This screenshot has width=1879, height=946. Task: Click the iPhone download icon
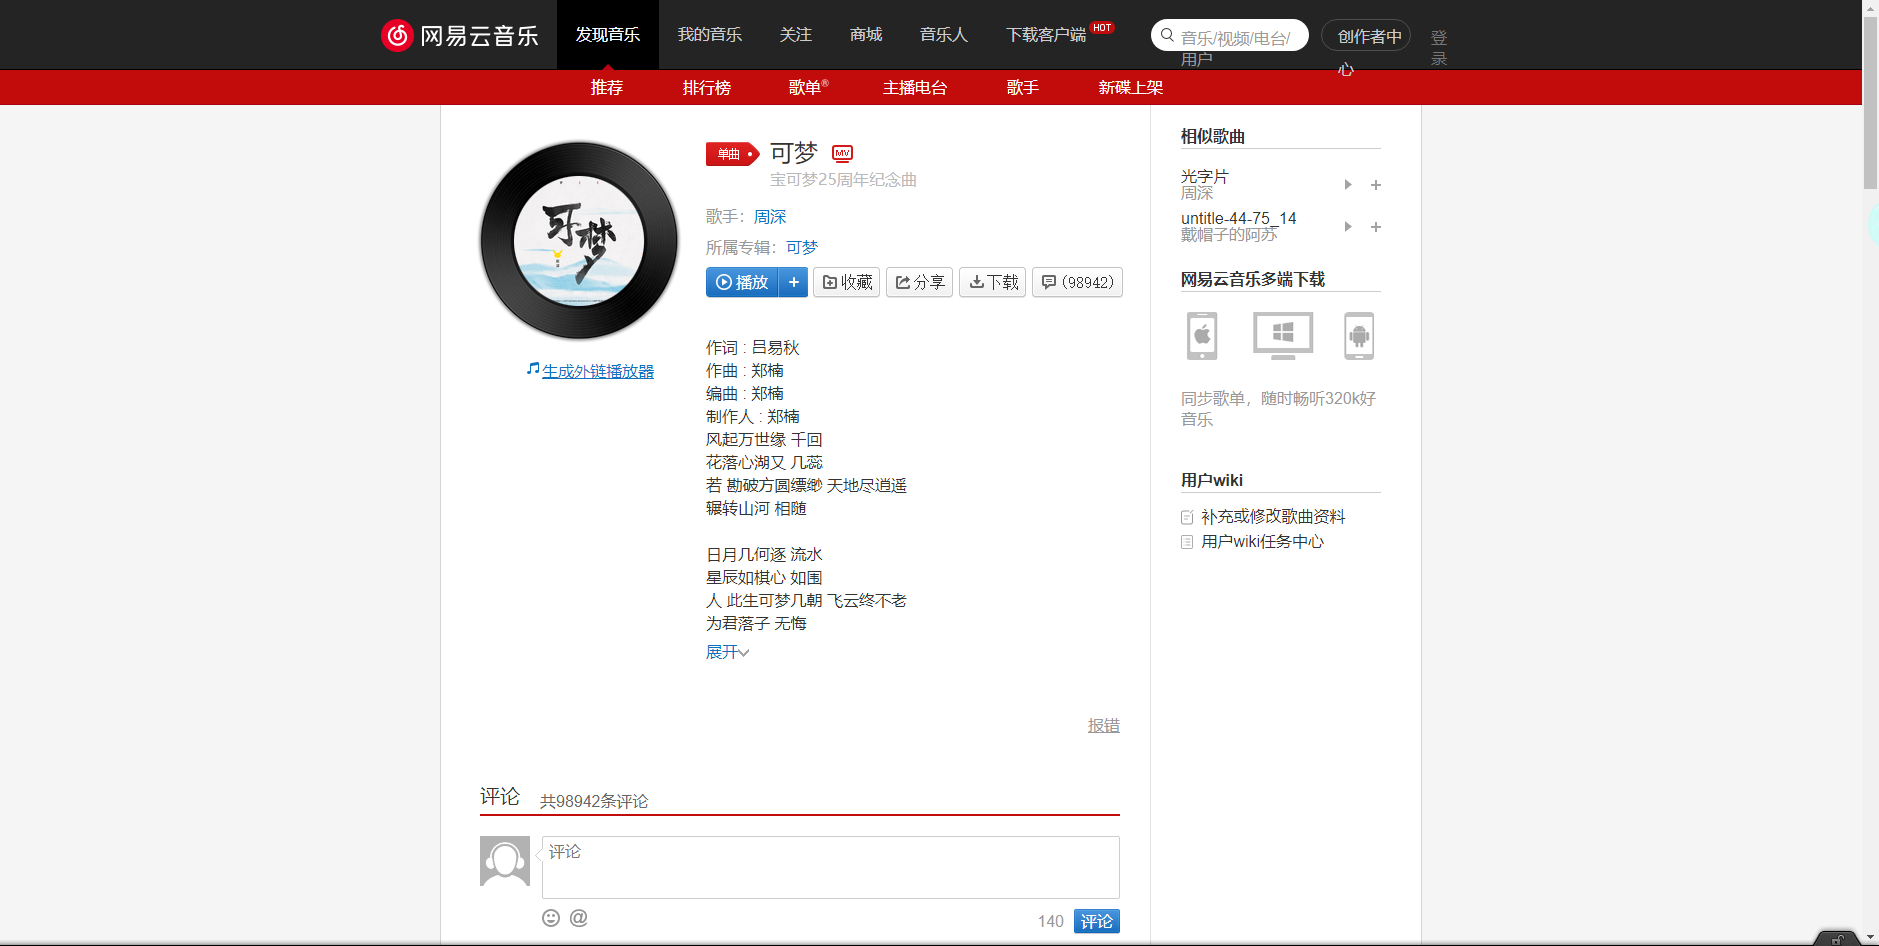(1201, 336)
